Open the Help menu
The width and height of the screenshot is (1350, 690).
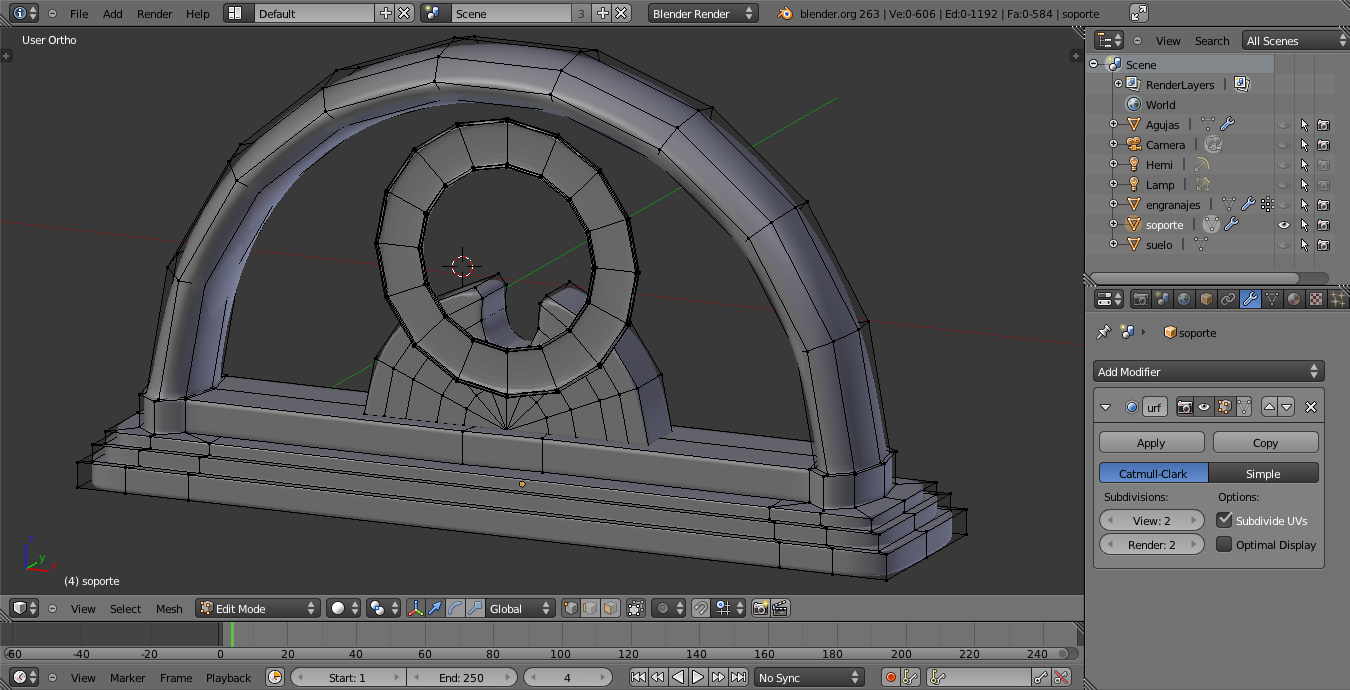click(x=198, y=14)
